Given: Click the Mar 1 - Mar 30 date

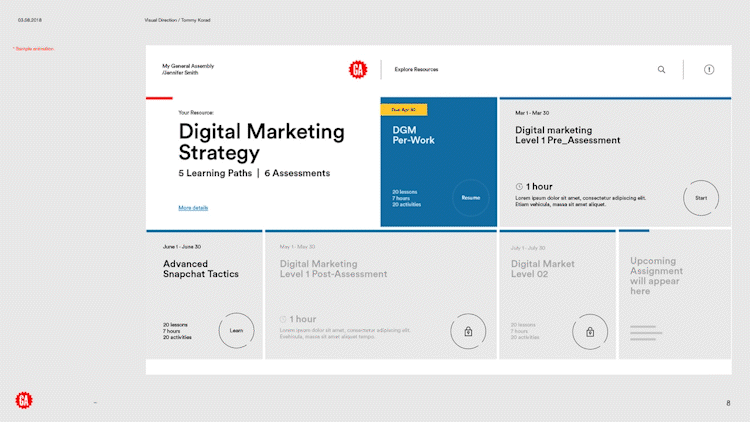Looking at the screenshot, I should (532, 113).
